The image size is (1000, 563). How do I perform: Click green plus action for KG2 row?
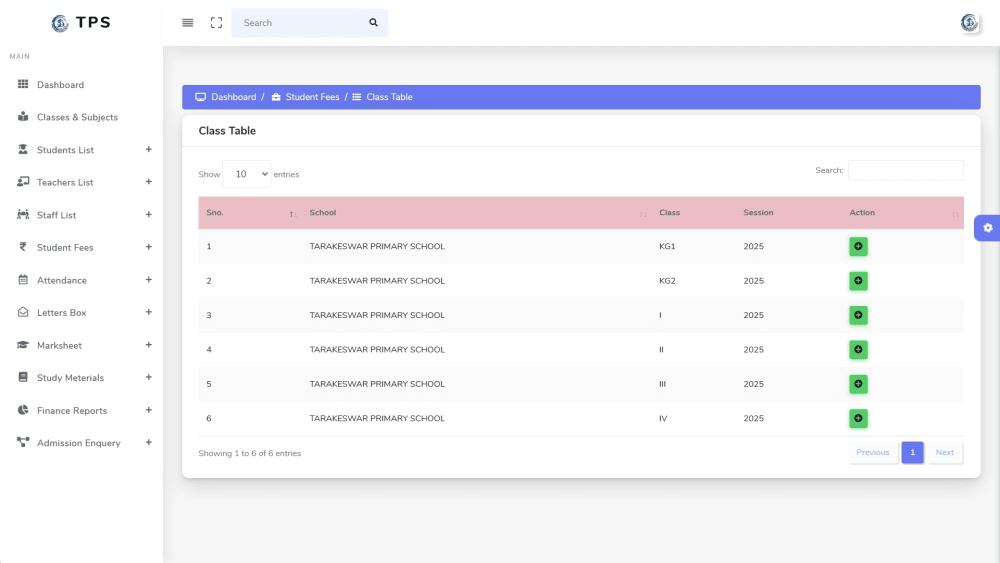(858, 281)
